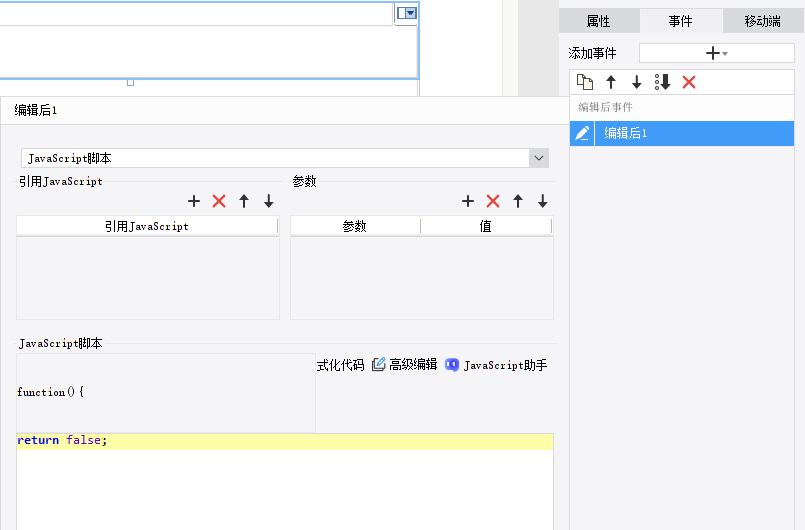Move event 编辑后1 up in list
Screen dimensions: 805x530
point(611,82)
